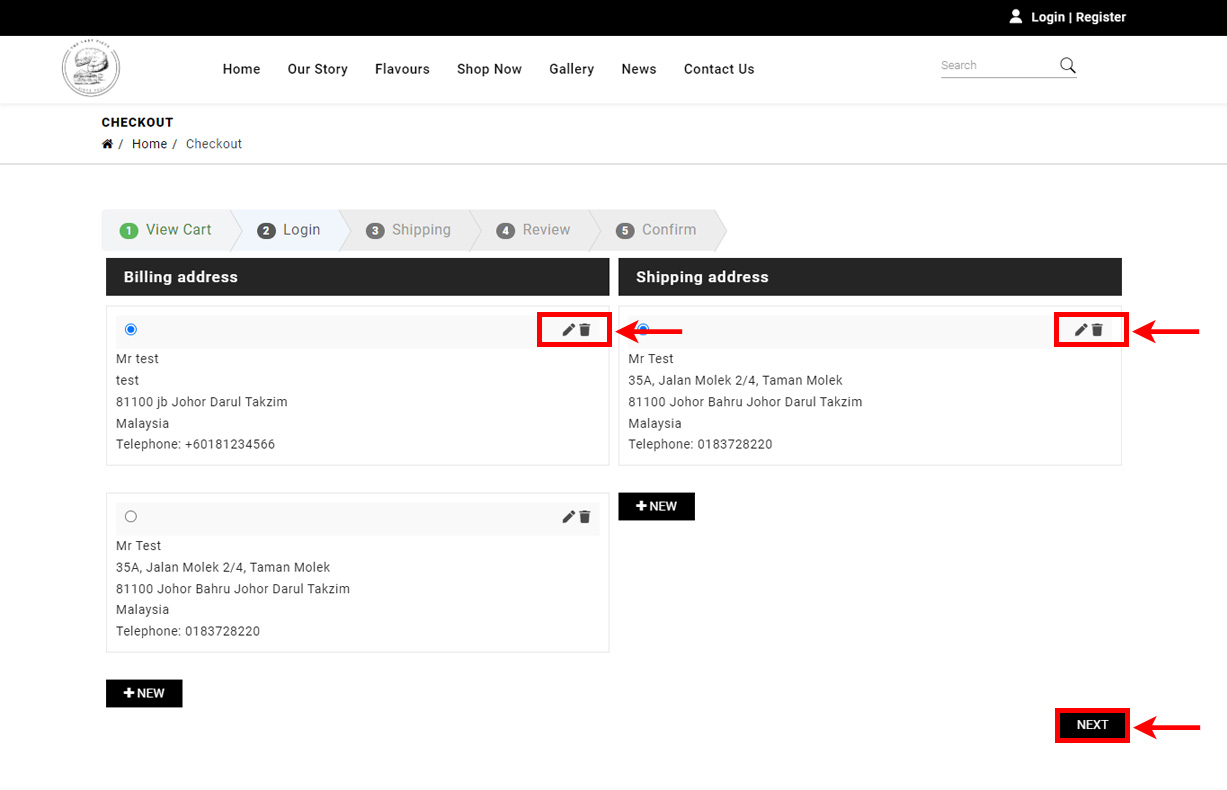
Task: Click the home icon in breadcrumb
Action: point(107,144)
